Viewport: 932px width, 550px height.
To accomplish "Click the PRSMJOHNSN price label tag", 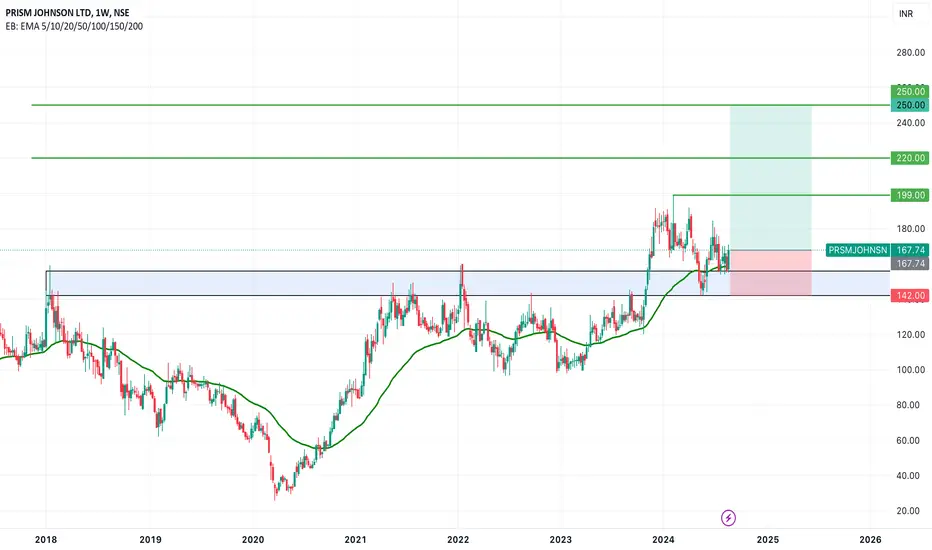I will click(x=858, y=250).
